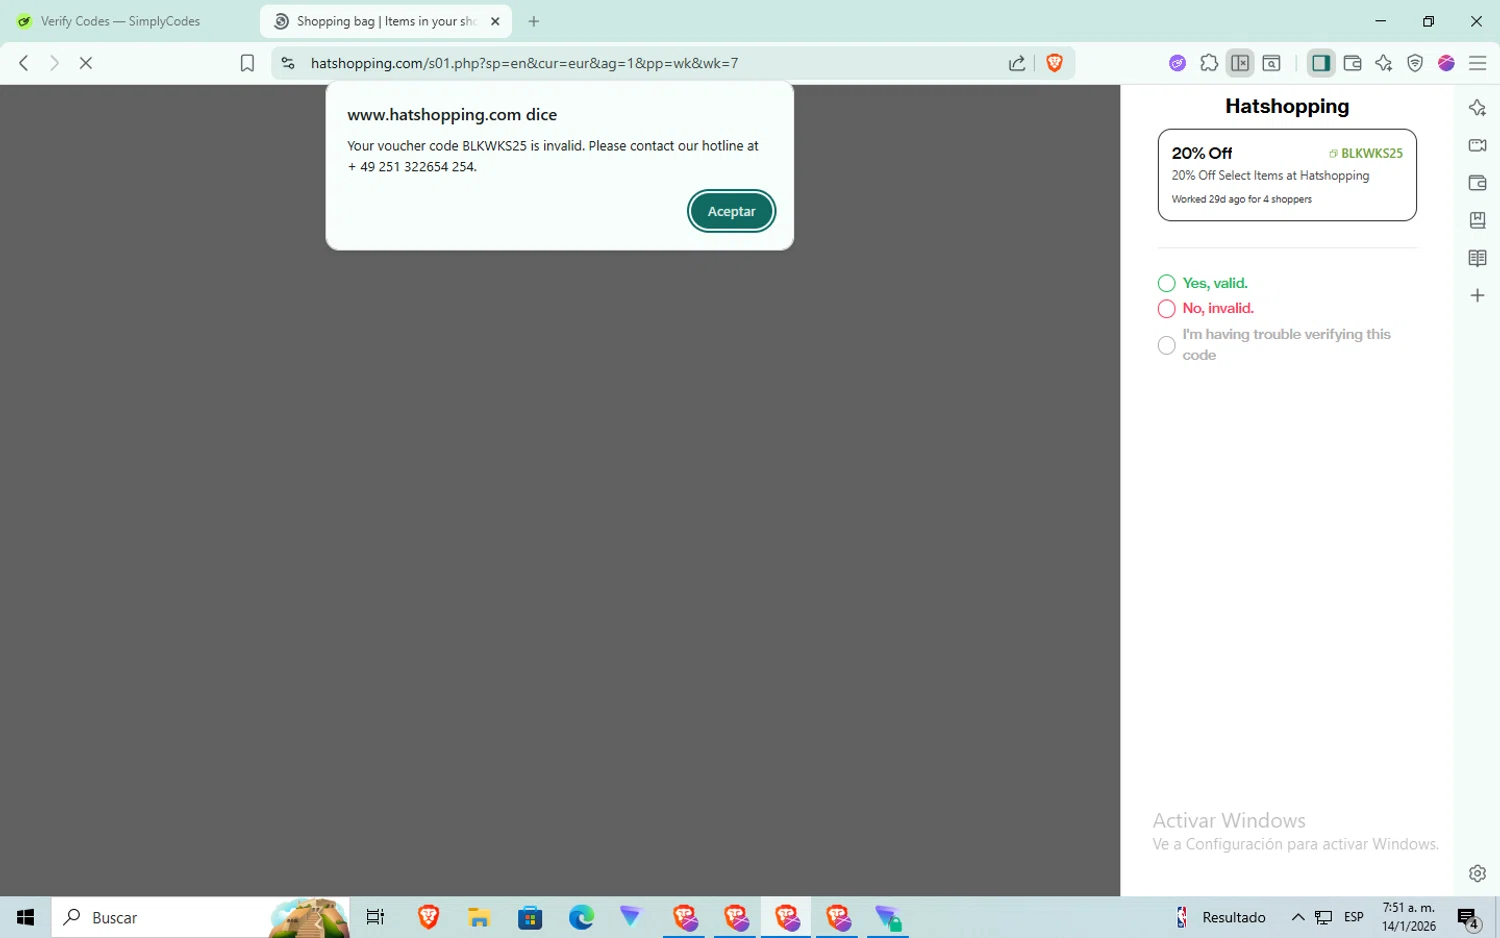Open Microsoft Store from the taskbar
Screen dimensions: 1500x938
click(x=530, y=917)
